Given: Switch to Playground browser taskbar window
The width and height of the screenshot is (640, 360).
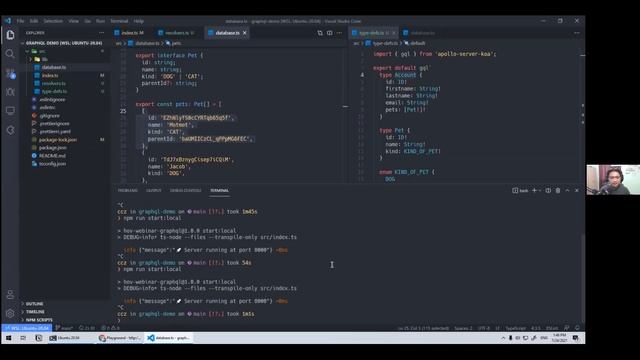Looking at the screenshot, I should tap(120, 338).
